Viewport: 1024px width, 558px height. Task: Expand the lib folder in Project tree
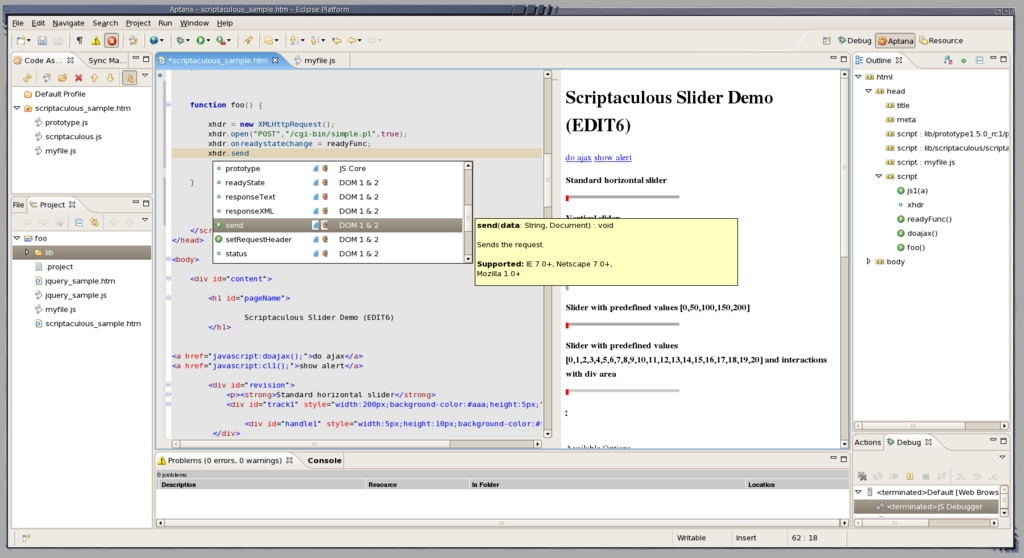coord(27,253)
